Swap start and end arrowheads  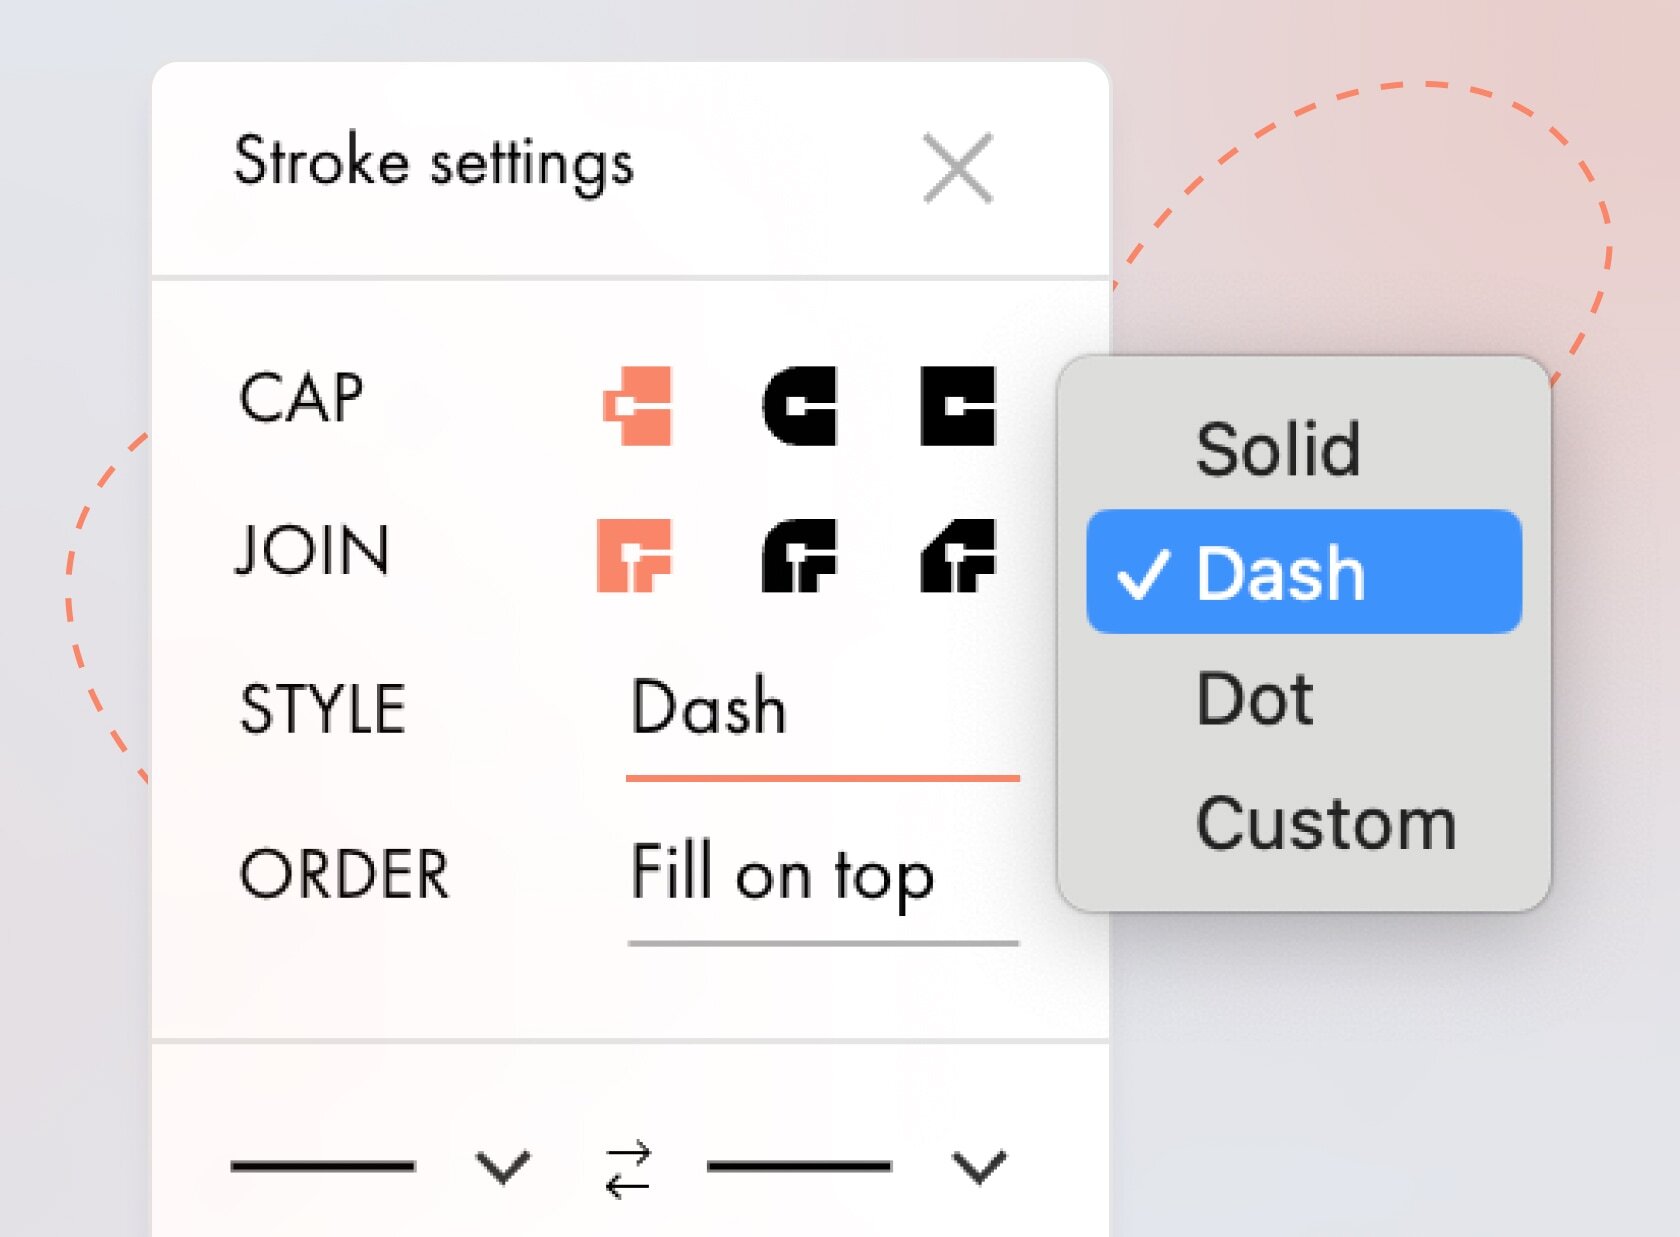pyautogui.click(x=628, y=1168)
